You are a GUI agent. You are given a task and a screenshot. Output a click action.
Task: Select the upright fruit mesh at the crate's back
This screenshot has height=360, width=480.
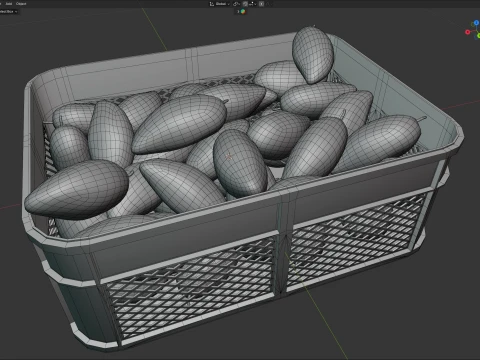click(313, 55)
